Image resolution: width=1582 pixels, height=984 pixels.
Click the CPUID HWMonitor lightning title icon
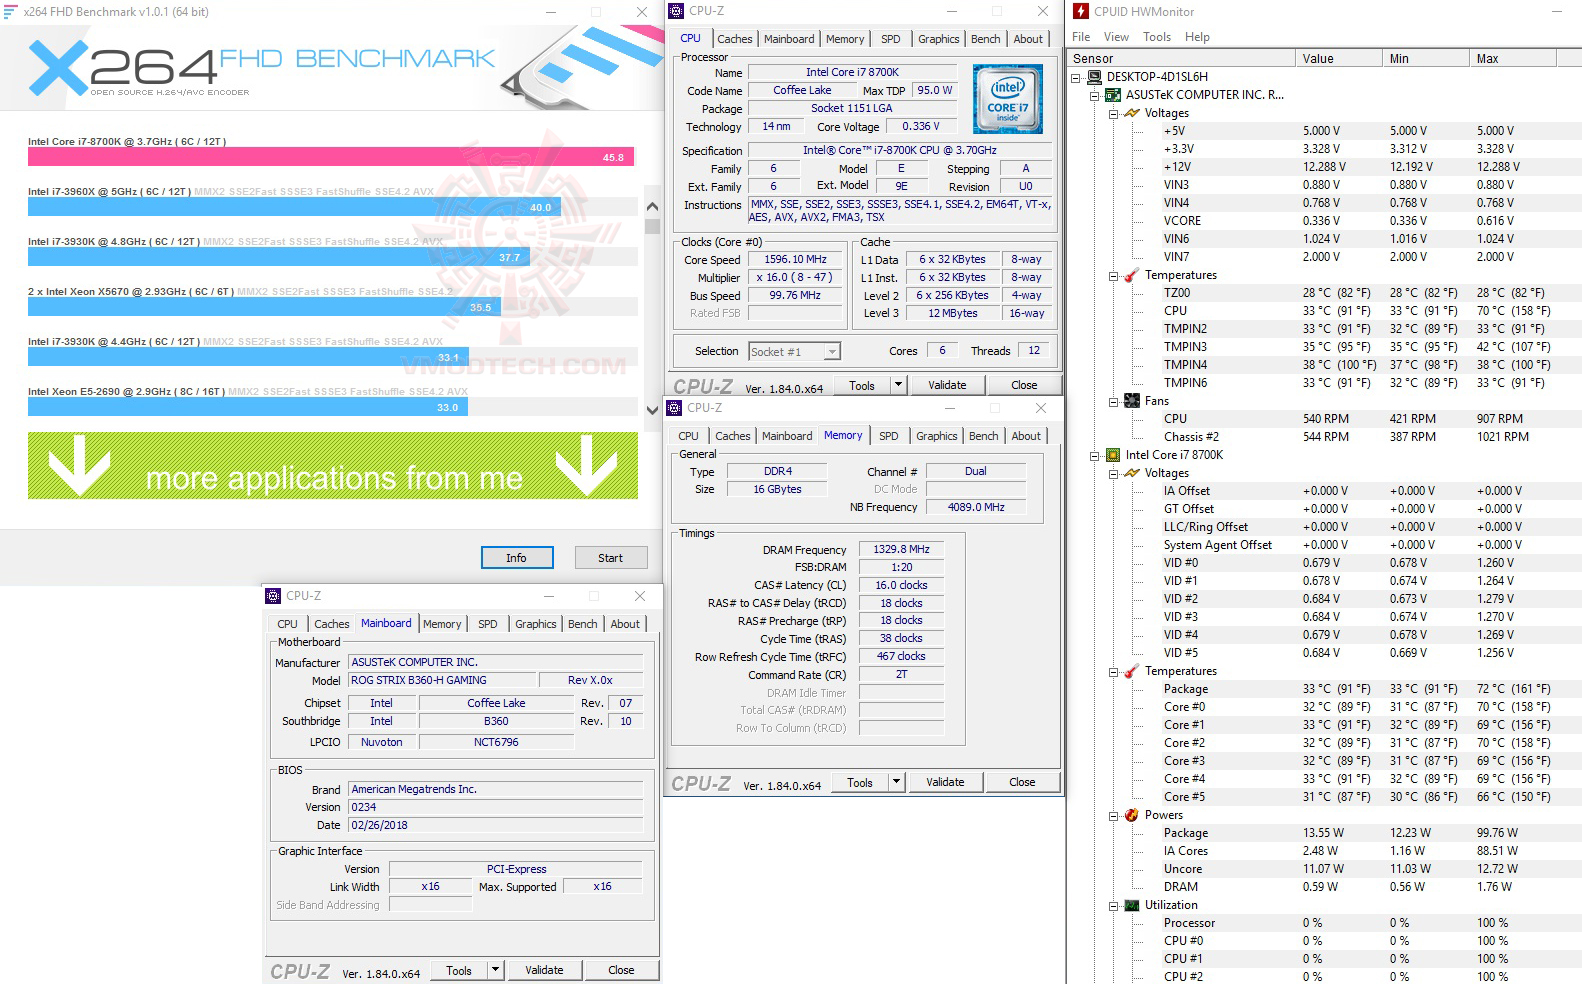click(x=1081, y=12)
